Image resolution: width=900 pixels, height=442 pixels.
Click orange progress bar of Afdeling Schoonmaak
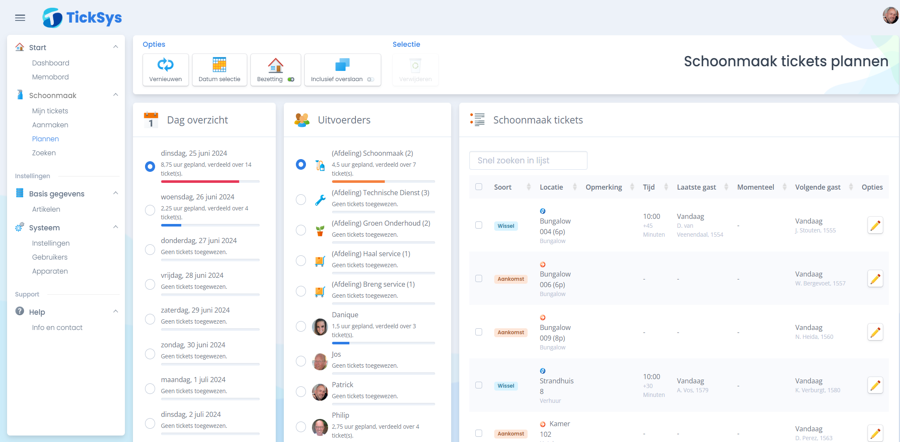(358, 181)
